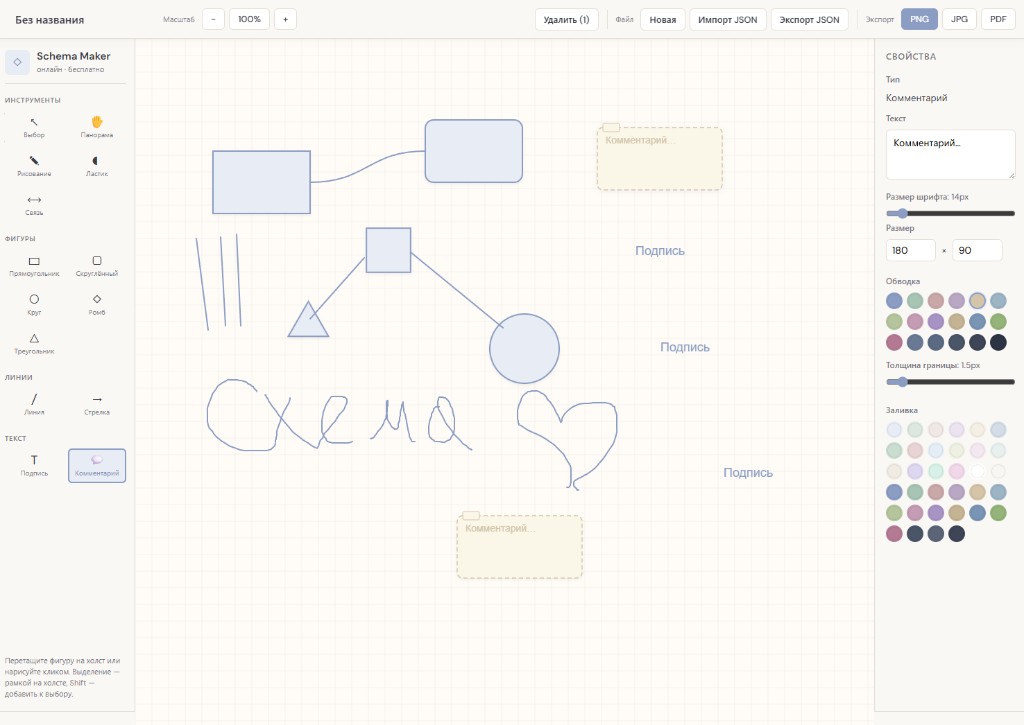Select the Связь connector tool
Viewport: 1024px width, 725px height.
34,204
